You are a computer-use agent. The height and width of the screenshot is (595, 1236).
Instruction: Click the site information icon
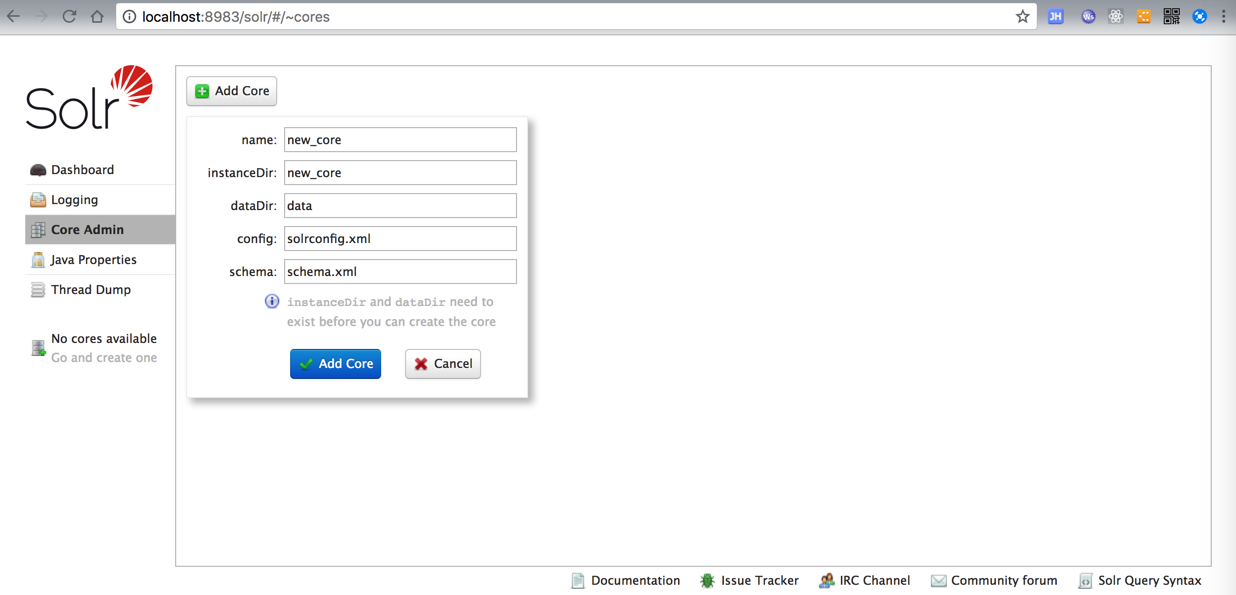coord(129,17)
